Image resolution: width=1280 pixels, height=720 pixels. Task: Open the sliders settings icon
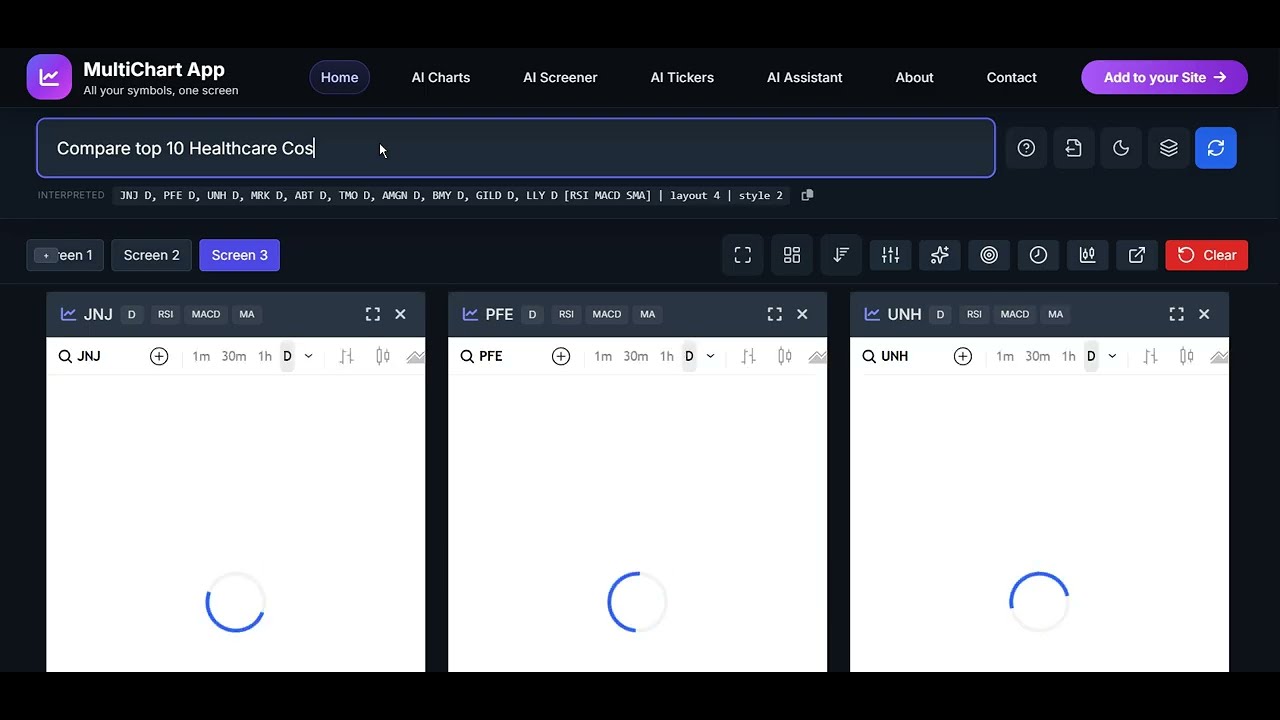tap(890, 255)
